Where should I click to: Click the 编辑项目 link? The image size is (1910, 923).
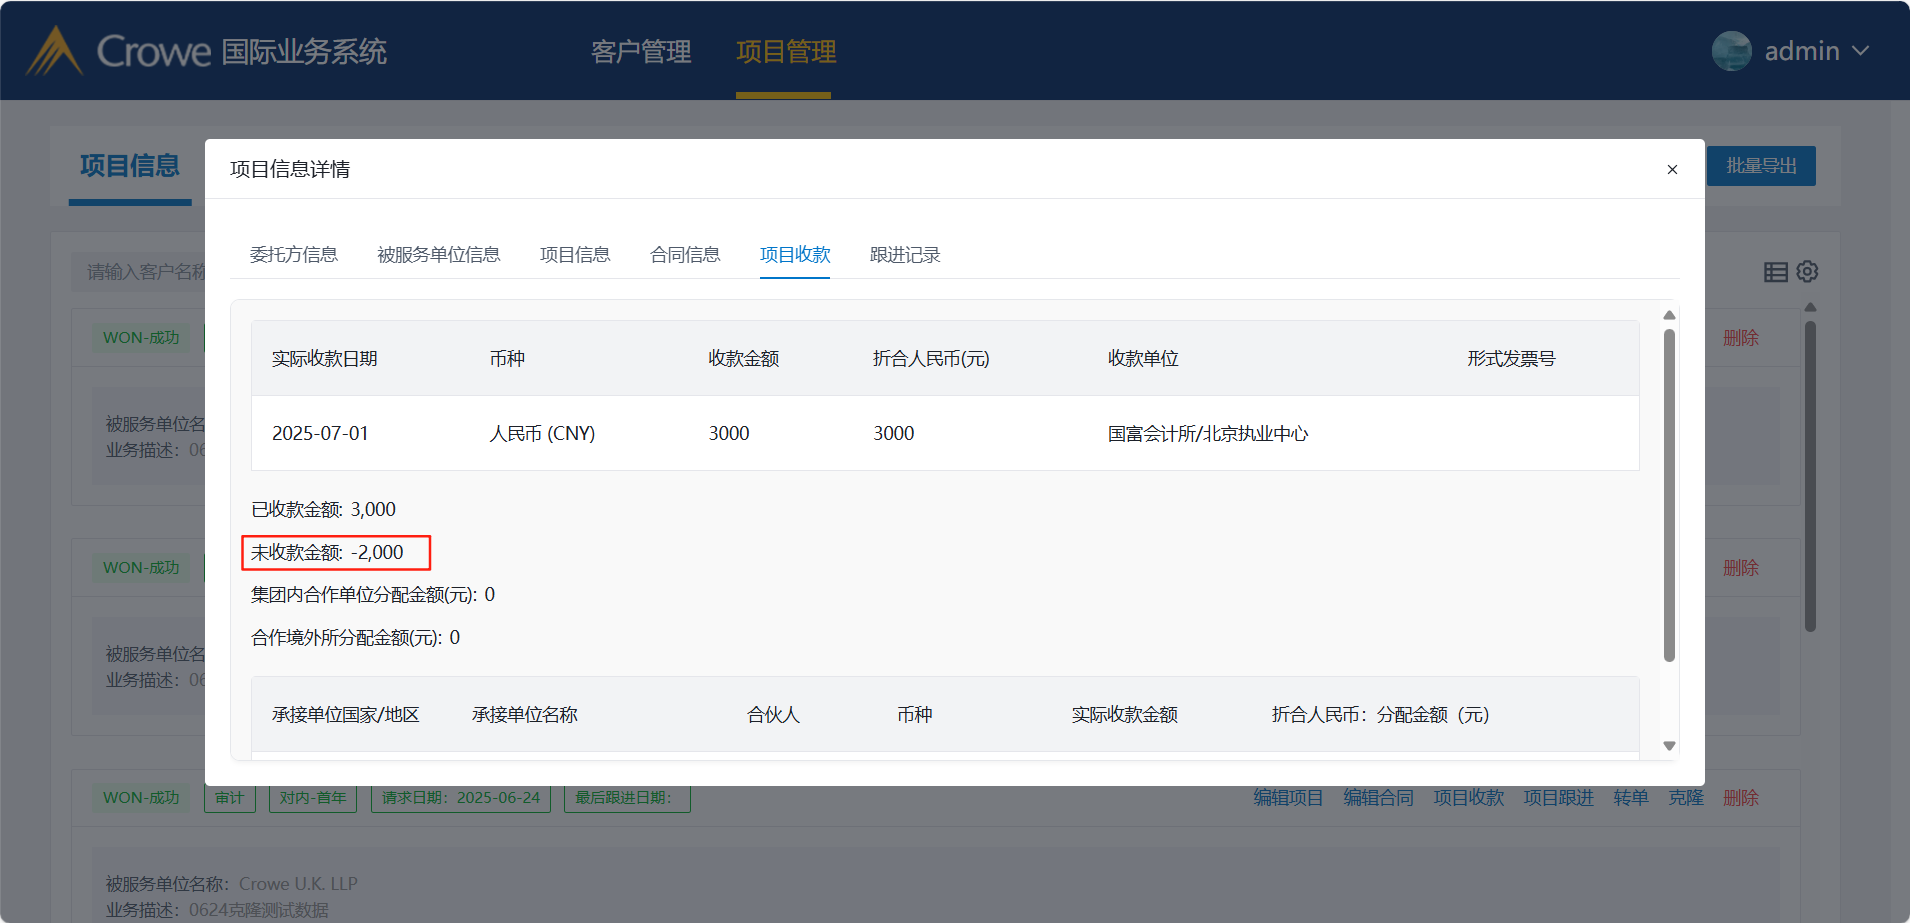(1288, 798)
